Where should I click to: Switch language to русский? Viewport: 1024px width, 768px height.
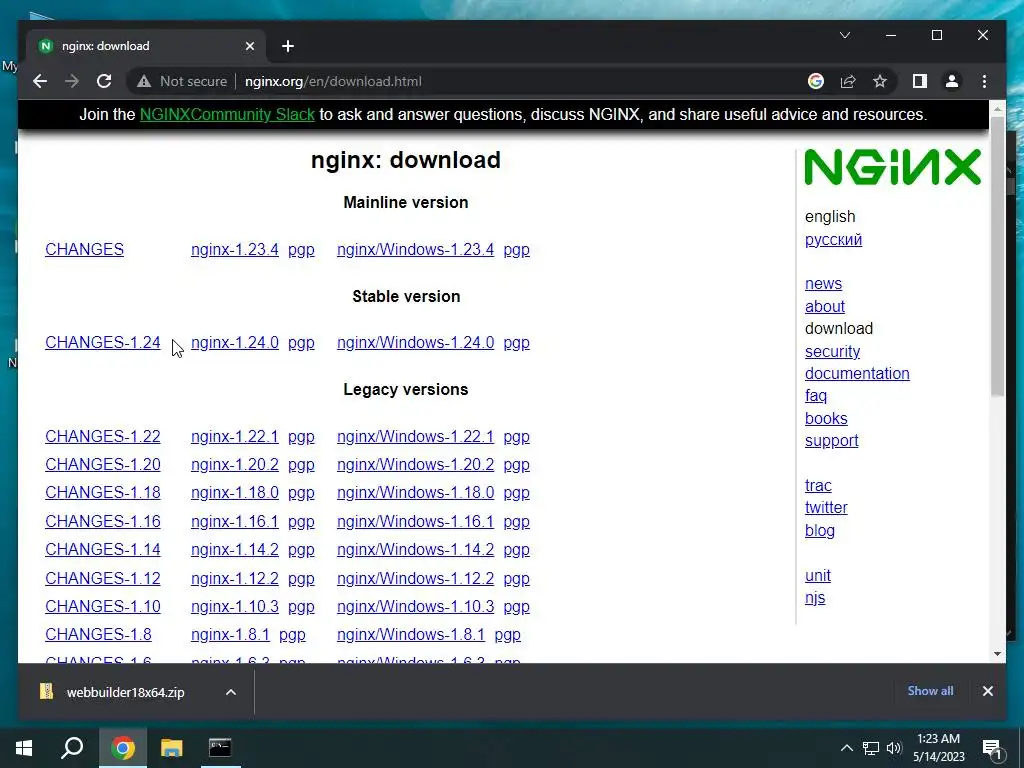point(833,240)
